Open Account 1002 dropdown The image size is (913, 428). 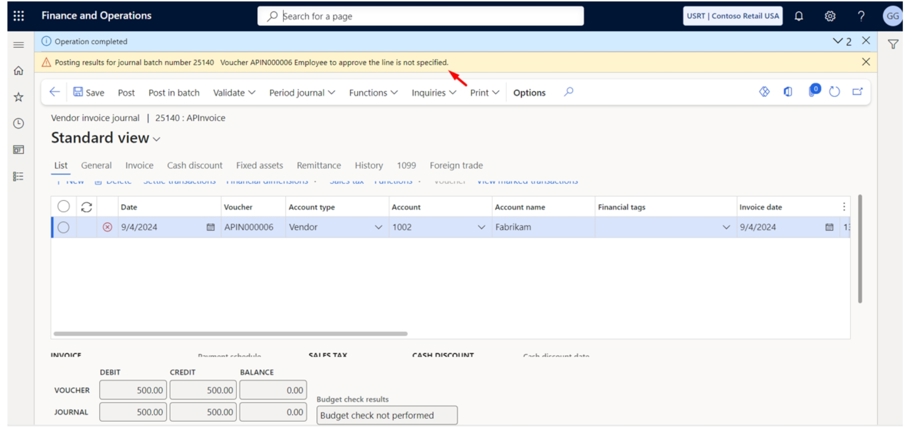[481, 227]
